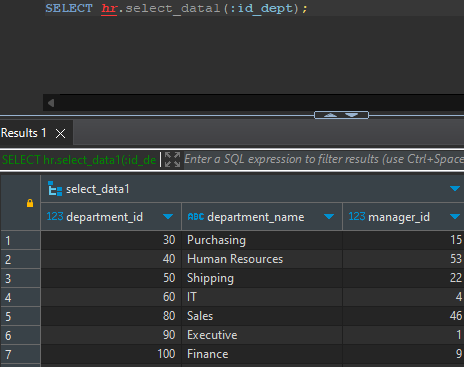464x367 pixels.
Task: Click the green SELECT query text label
Action: pyautogui.click(x=79, y=160)
